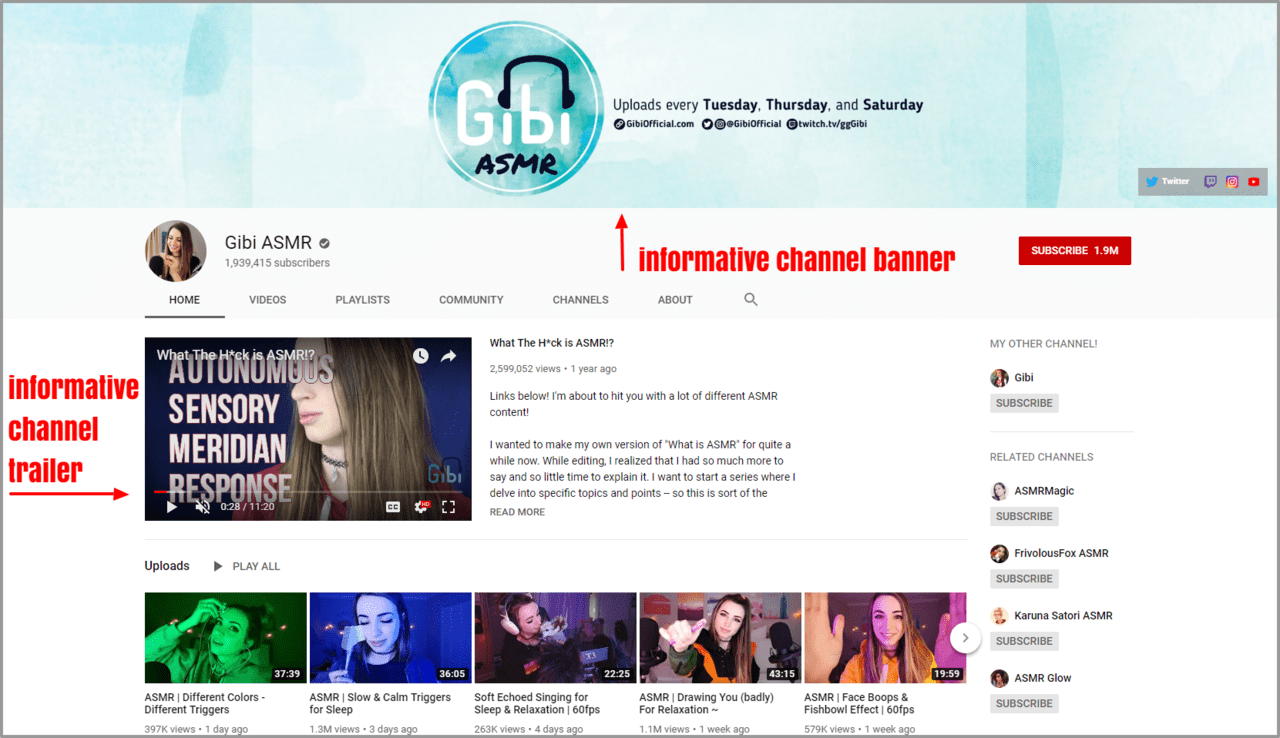Image resolution: width=1280 pixels, height=738 pixels.
Task: Click the verified badge next to Gibi ASMR
Action: pyautogui.click(x=325, y=243)
